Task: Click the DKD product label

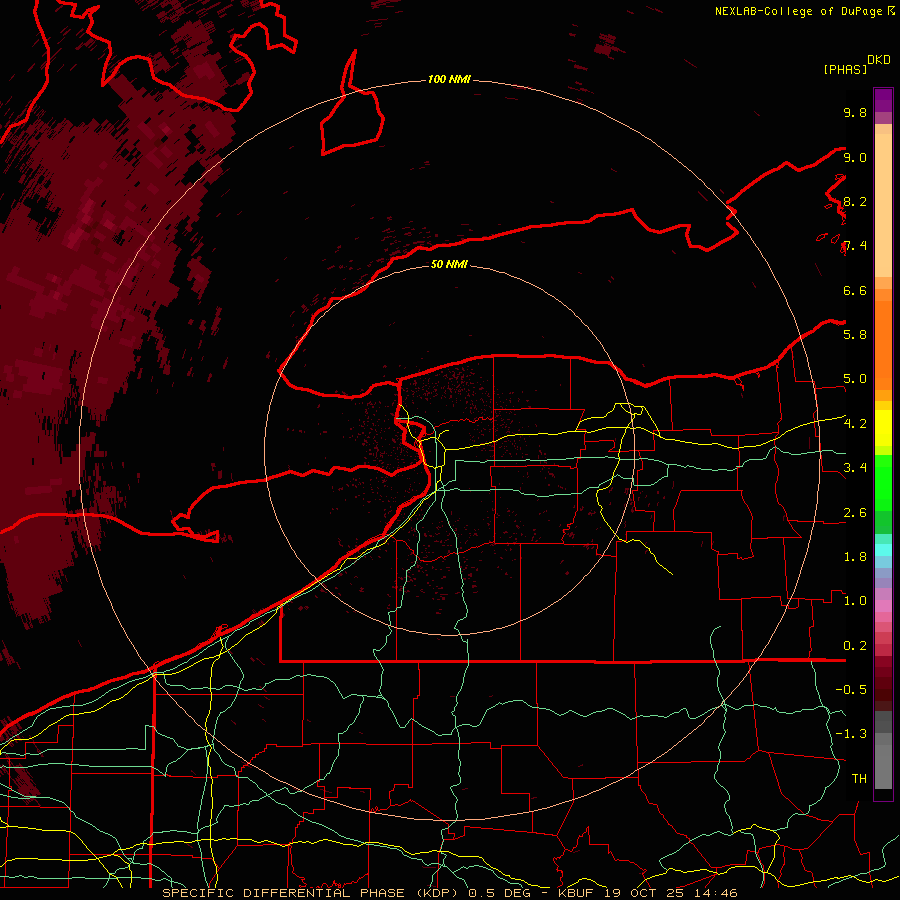Action: [878, 60]
